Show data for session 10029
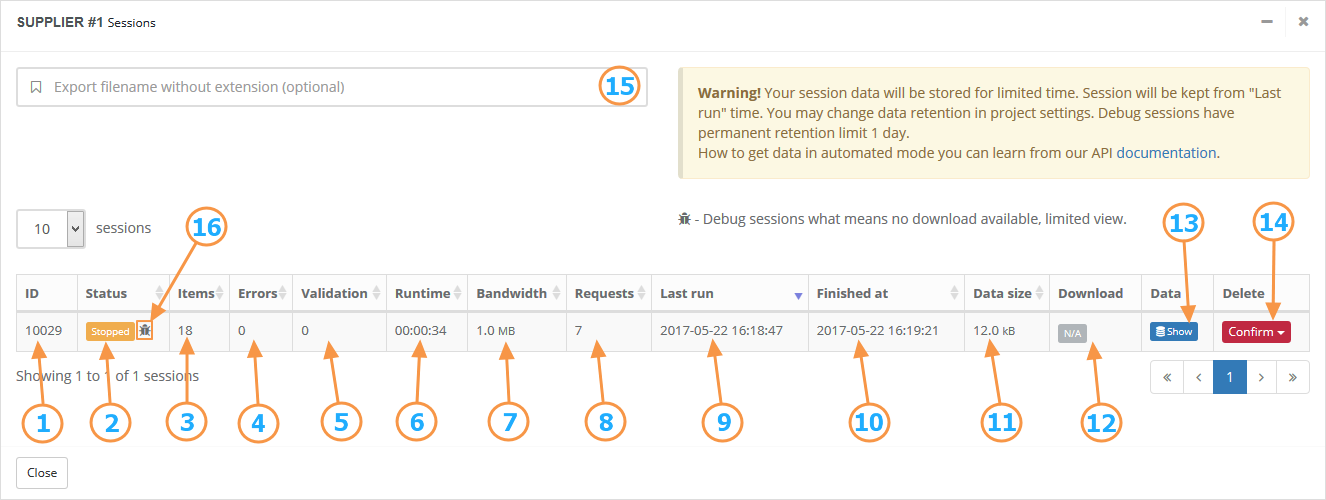Viewport: 1326px width, 500px height. tap(1174, 332)
